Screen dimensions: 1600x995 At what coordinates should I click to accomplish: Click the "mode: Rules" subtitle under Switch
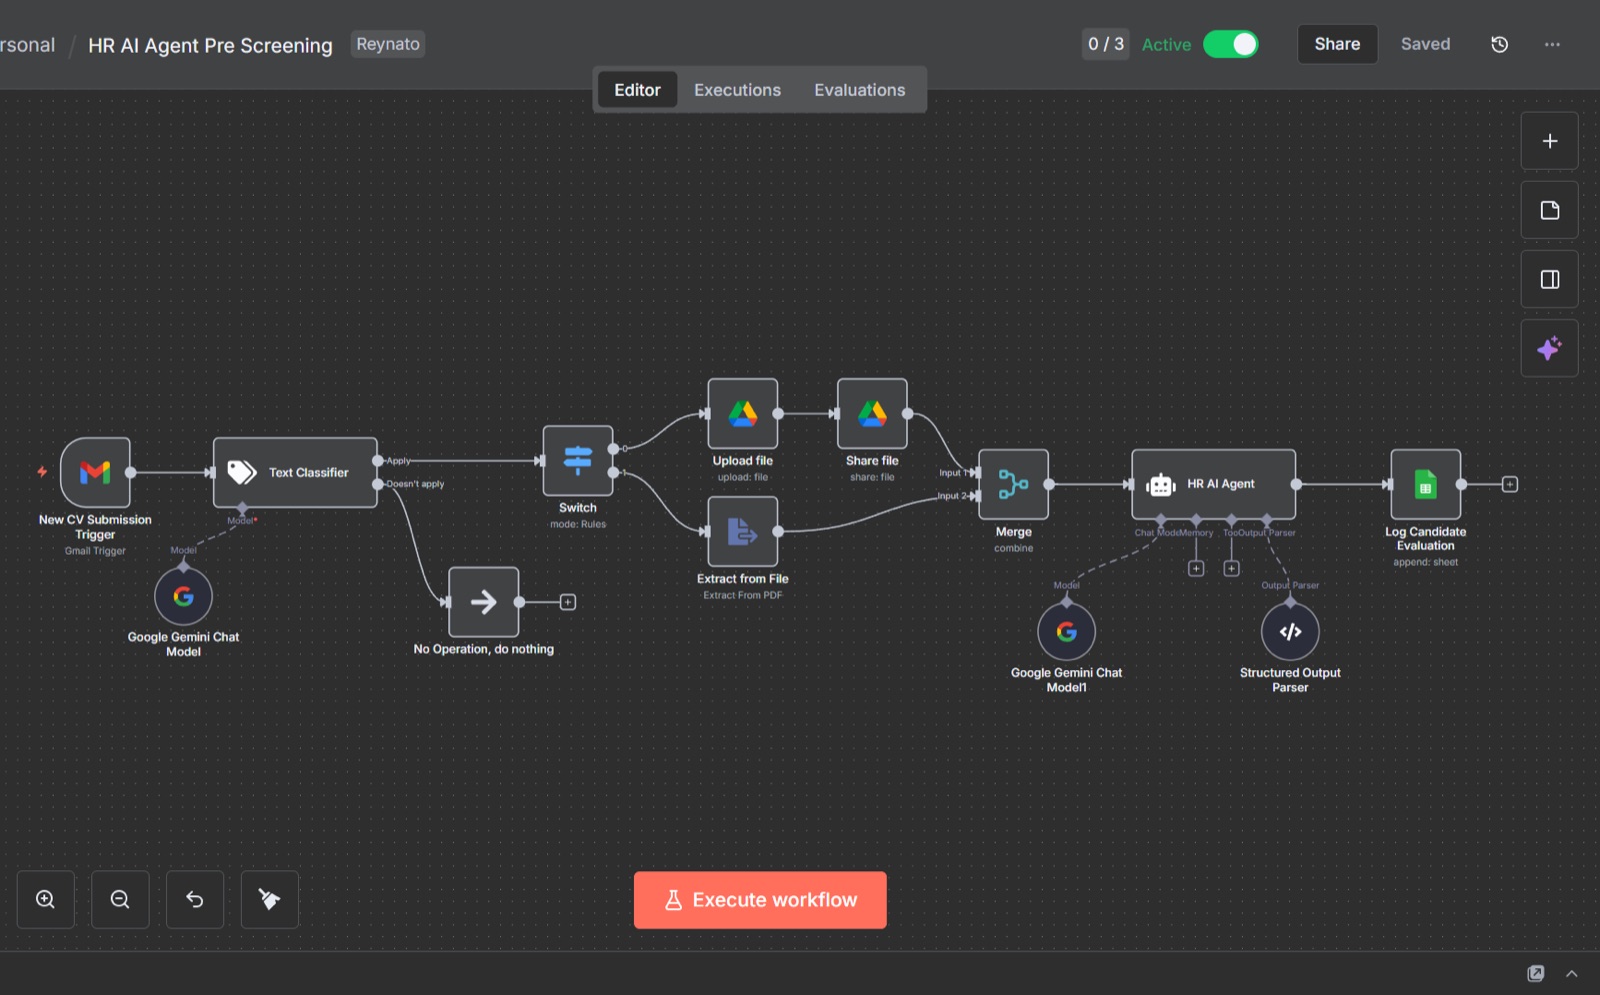coord(578,524)
